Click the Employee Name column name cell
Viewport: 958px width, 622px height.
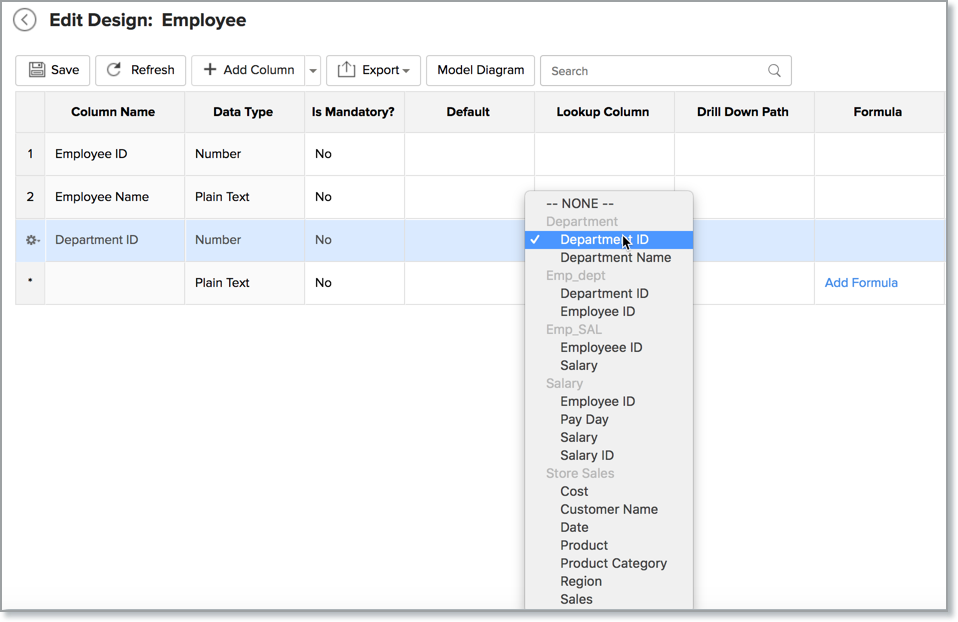[x=102, y=197]
